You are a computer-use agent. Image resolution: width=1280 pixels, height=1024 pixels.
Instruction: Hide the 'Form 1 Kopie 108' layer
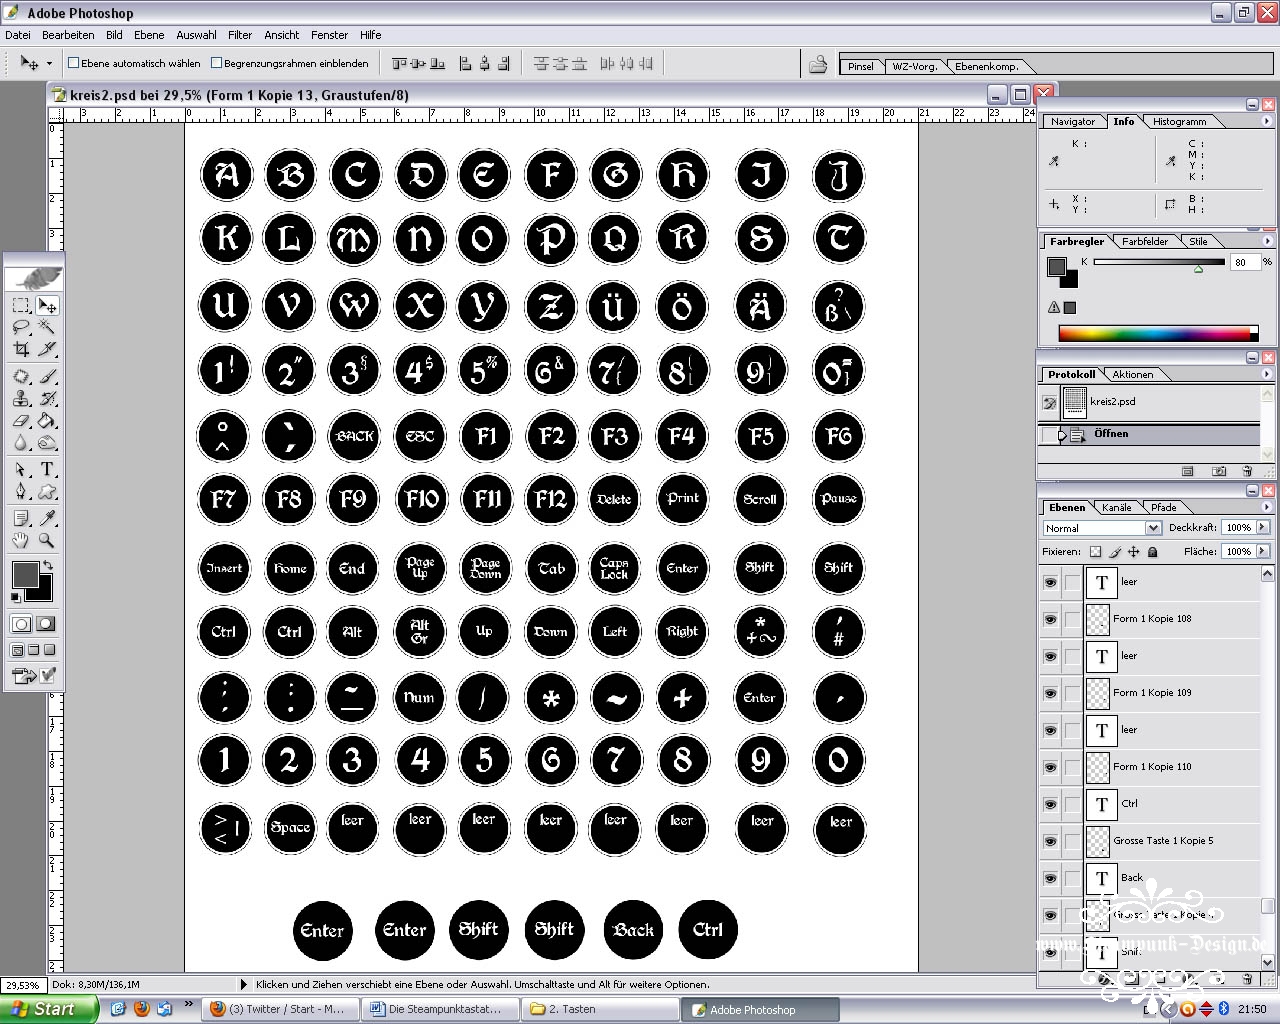click(x=1050, y=619)
